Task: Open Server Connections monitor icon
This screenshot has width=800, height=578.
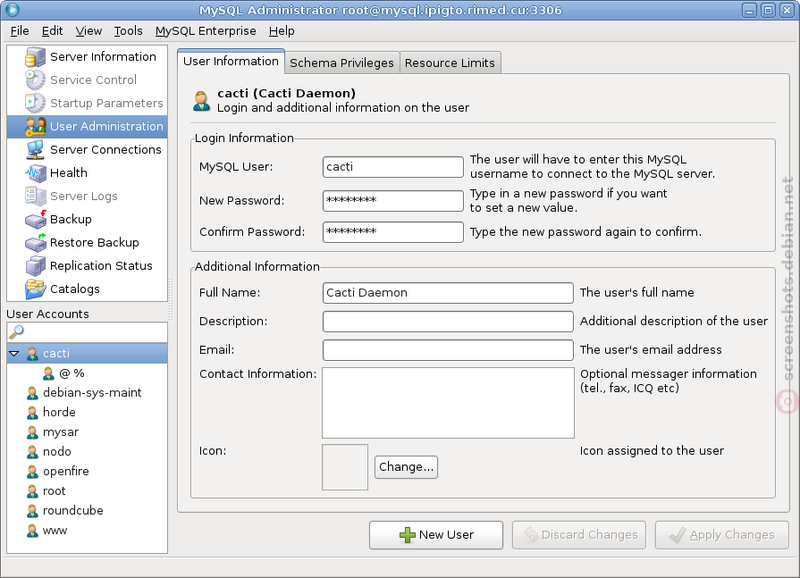Action: click(x=35, y=149)
